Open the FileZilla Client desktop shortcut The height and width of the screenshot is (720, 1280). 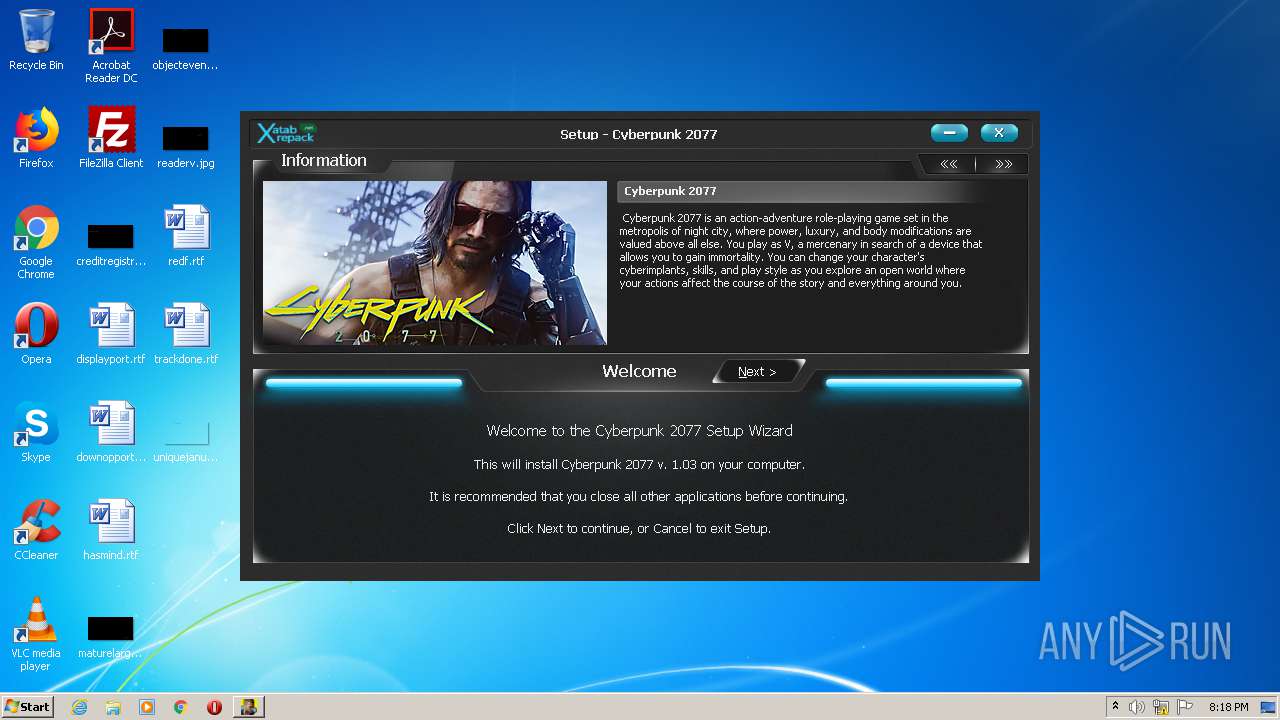click(111, 138)
